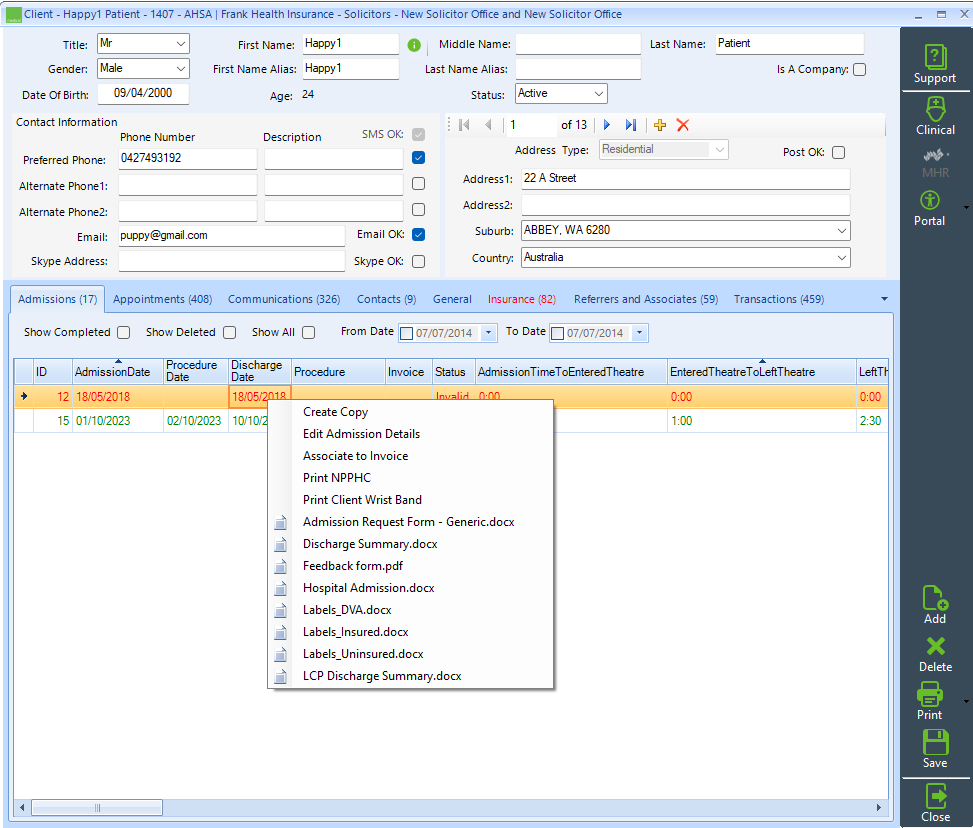Go to last address record

pos(630,125)
